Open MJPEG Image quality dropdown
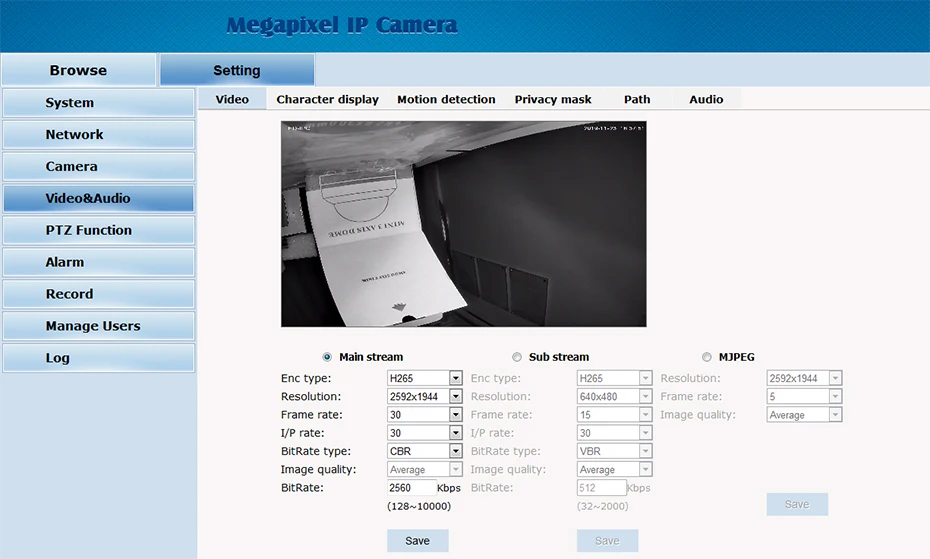The width and height of the screenshot is (930, 559). 804,415
